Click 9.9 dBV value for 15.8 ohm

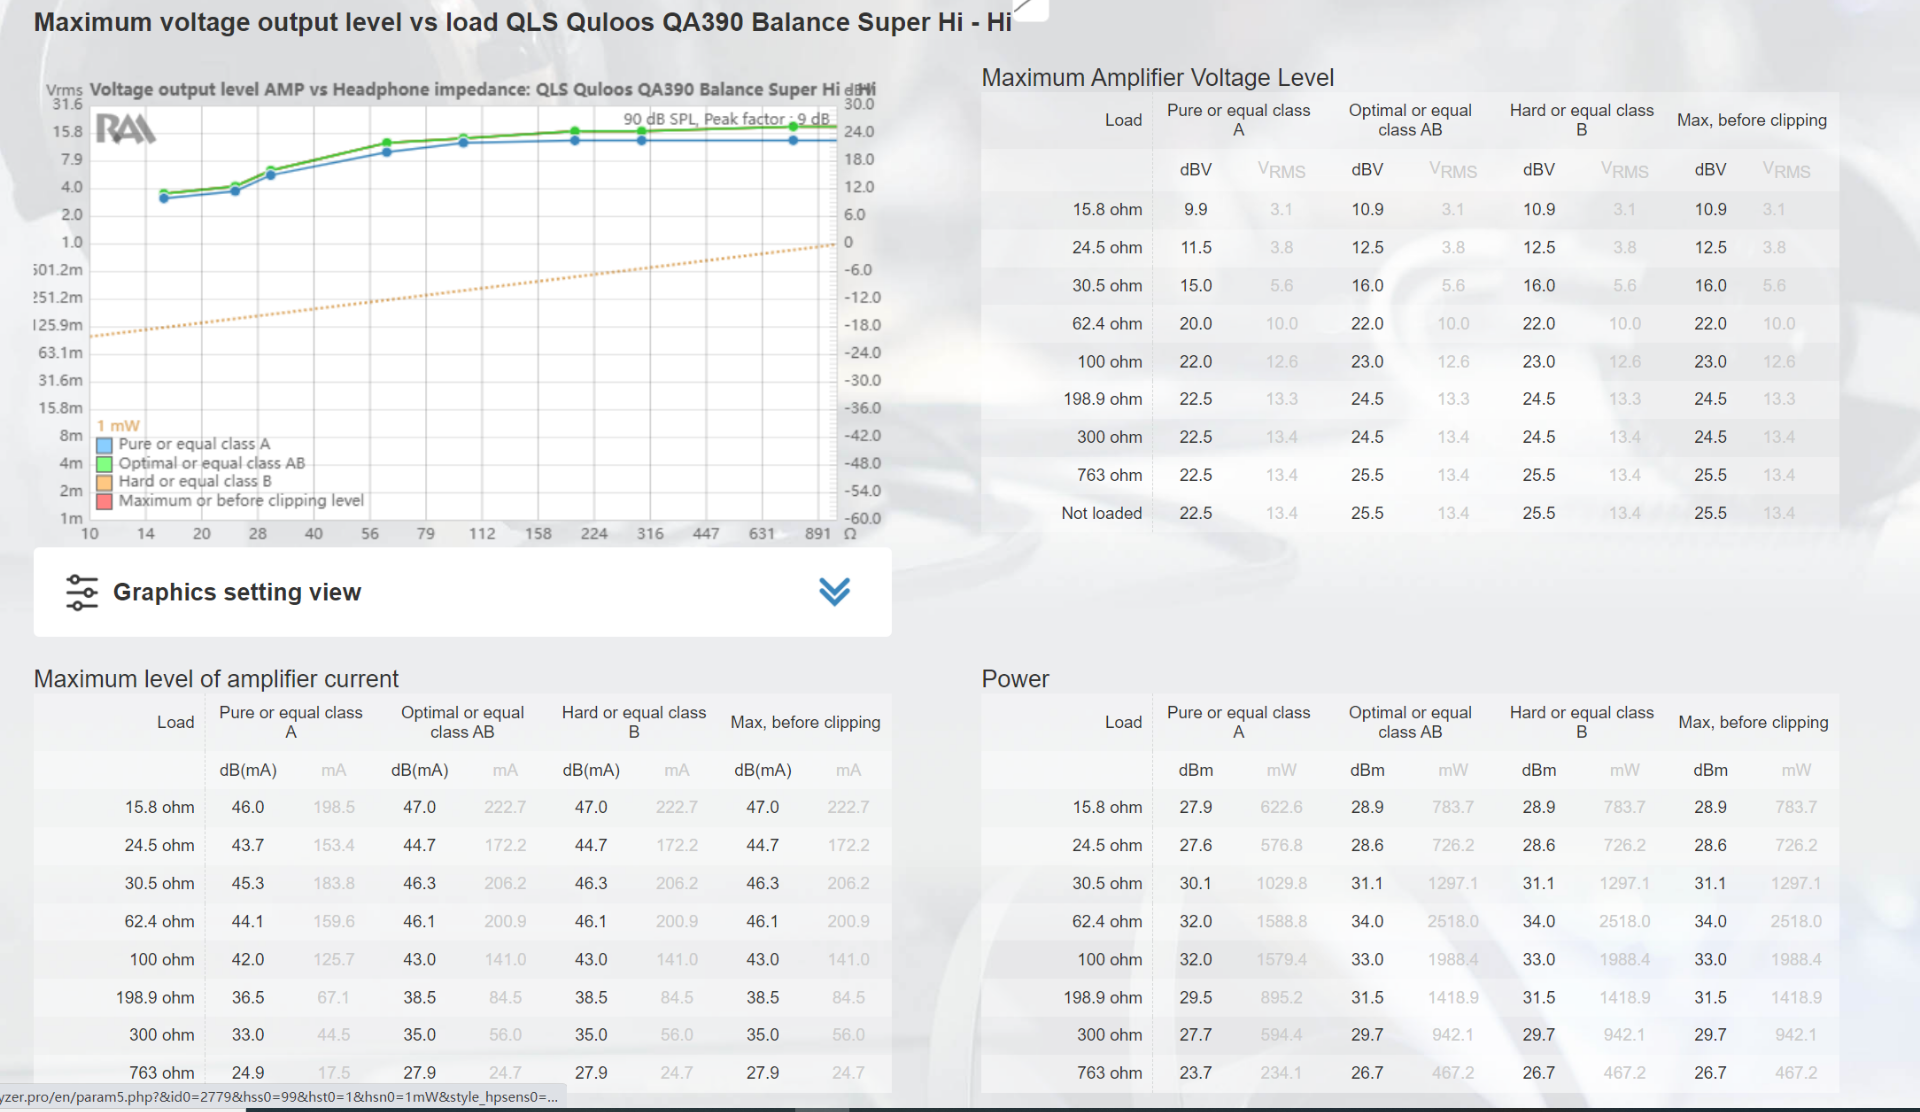coord(1195,210)
